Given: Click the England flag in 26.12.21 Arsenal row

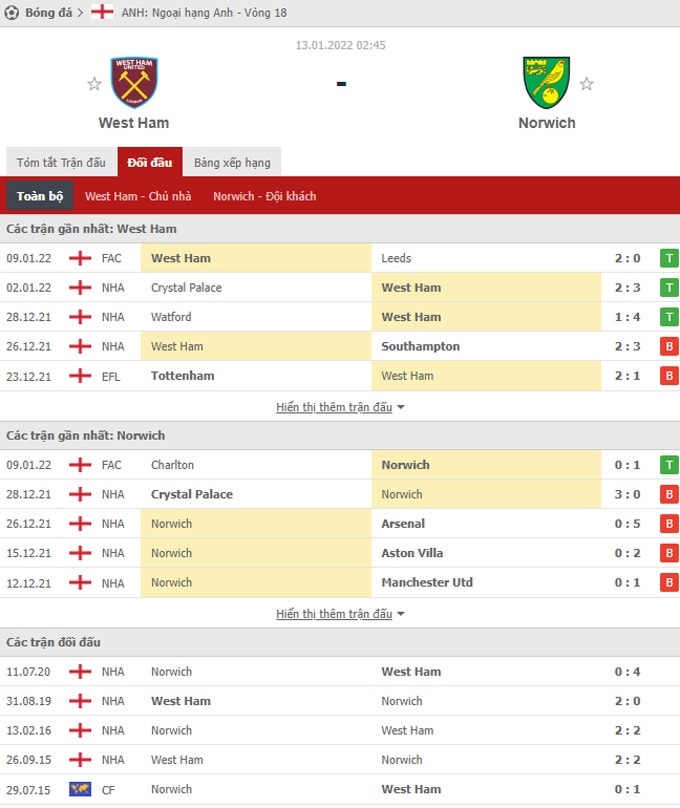Looking at the screenshot, I should [80, 524].
